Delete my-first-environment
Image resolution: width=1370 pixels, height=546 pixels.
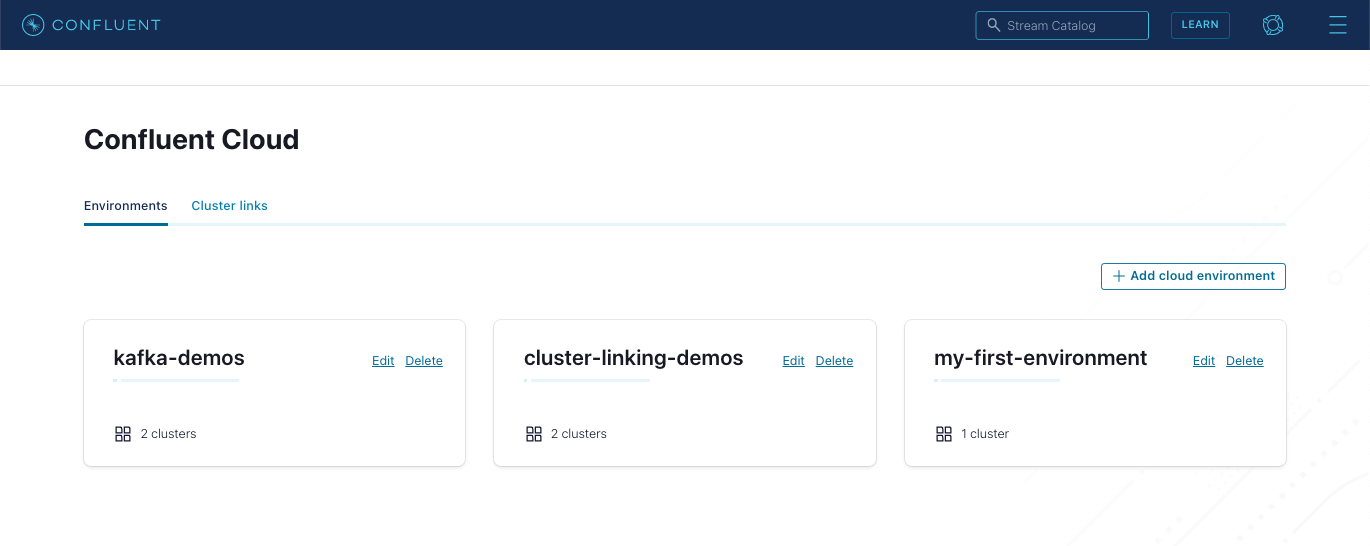[1245, 361]
